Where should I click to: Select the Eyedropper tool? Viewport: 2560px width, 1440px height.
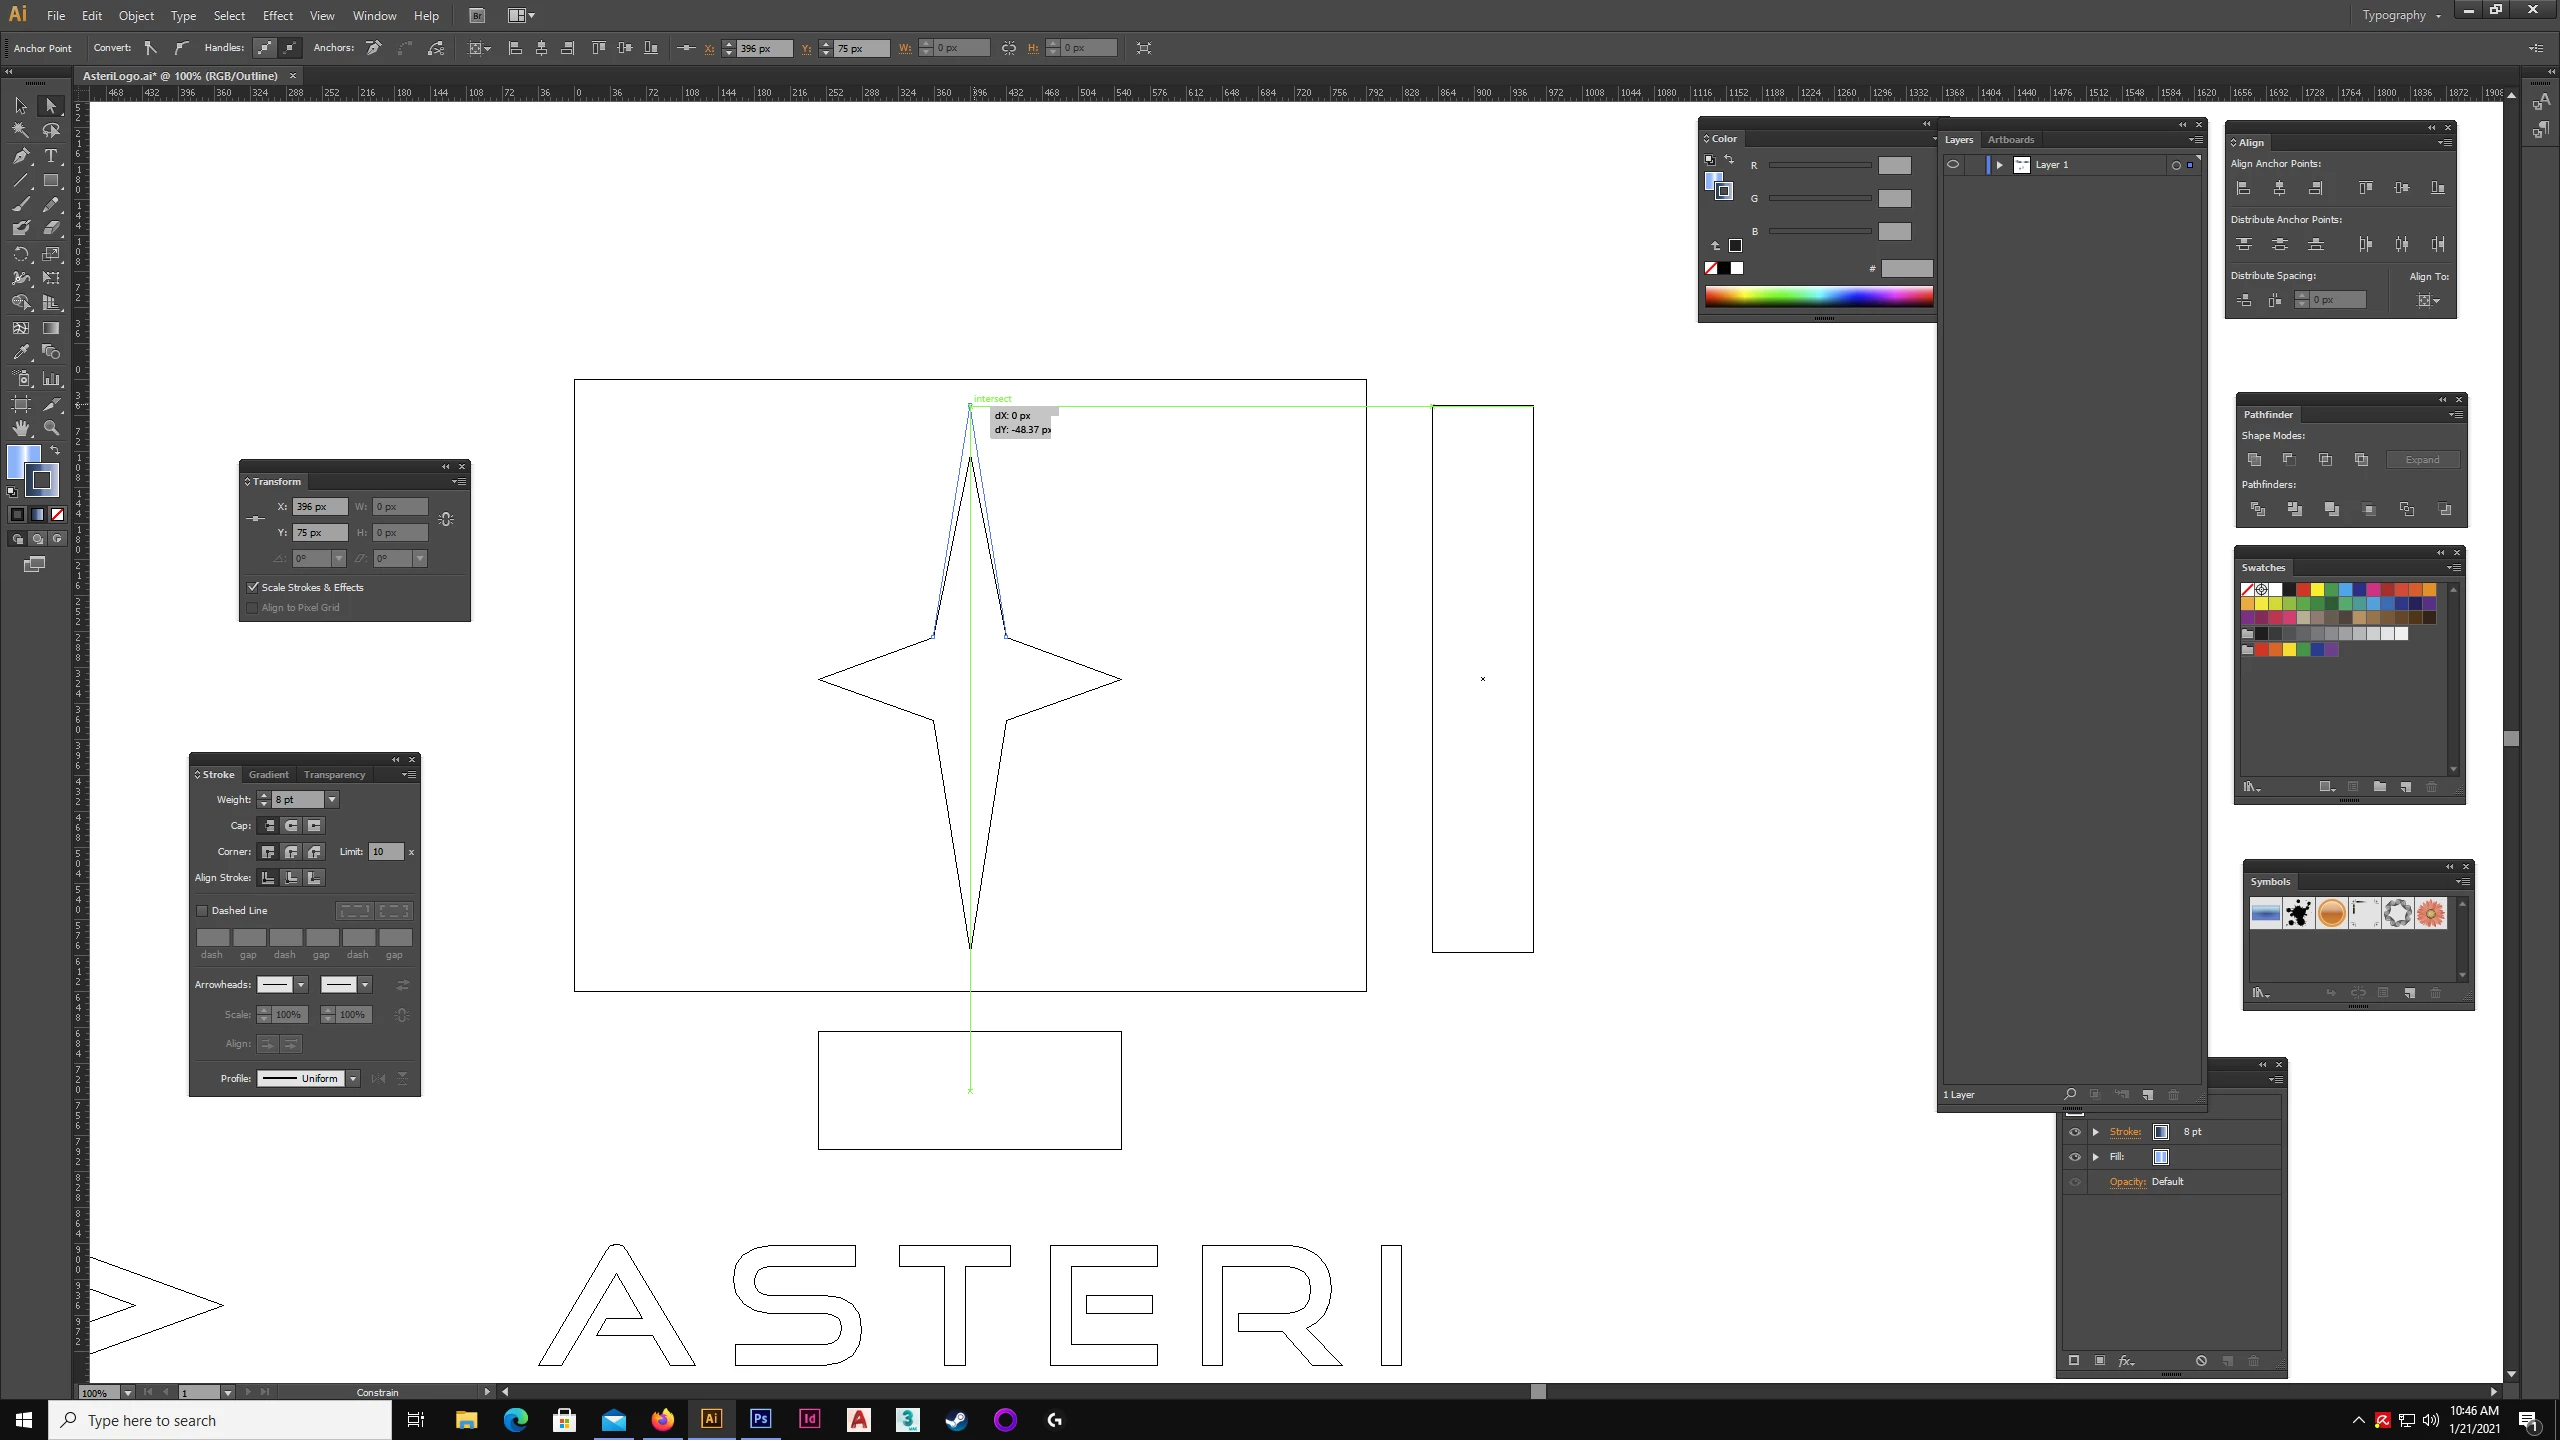[x=21, y=353]
